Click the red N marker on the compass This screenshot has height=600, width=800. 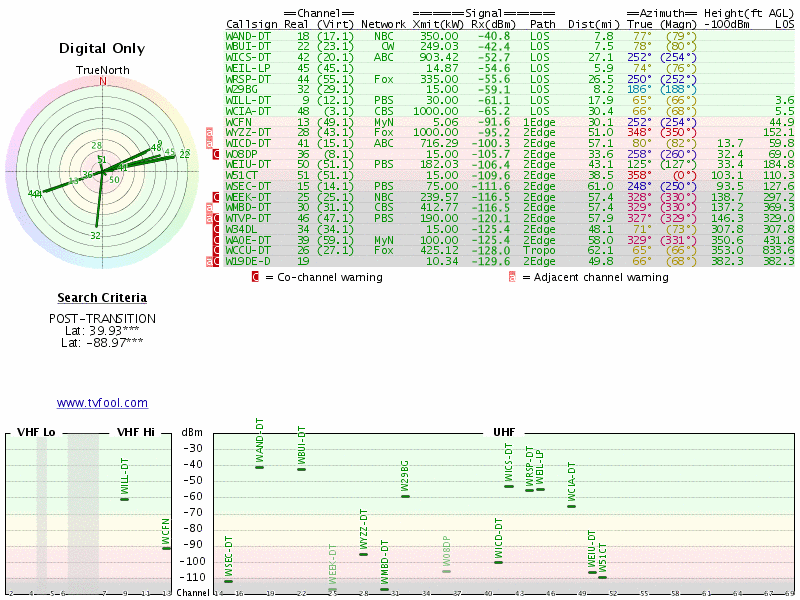point(103,81)
